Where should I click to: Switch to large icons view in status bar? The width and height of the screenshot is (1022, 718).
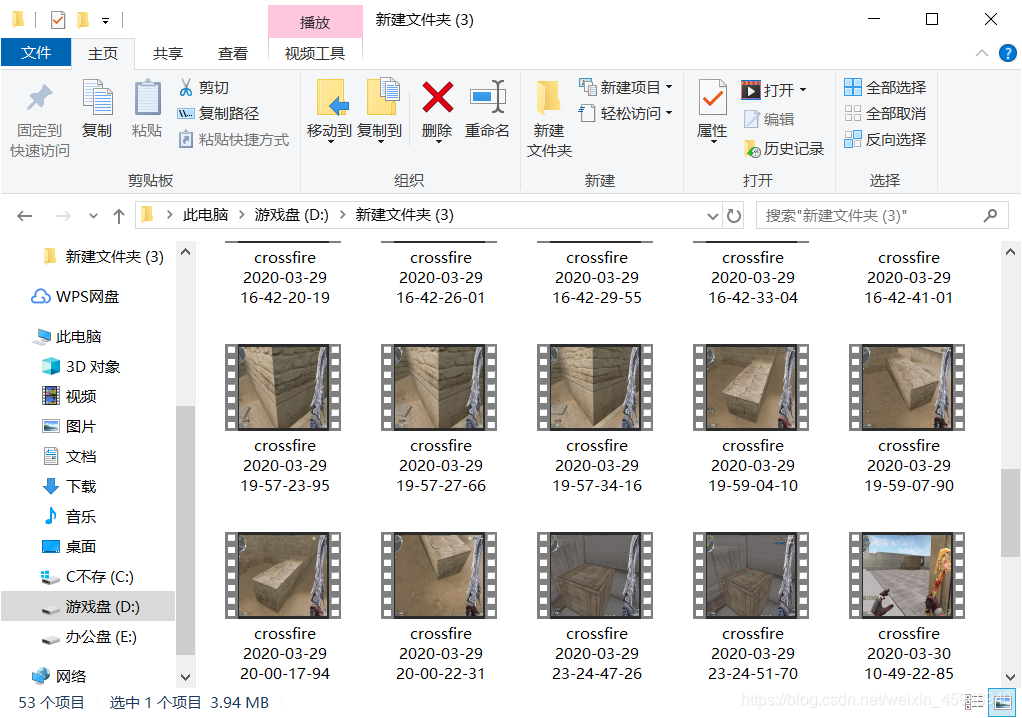point(1002,702)
